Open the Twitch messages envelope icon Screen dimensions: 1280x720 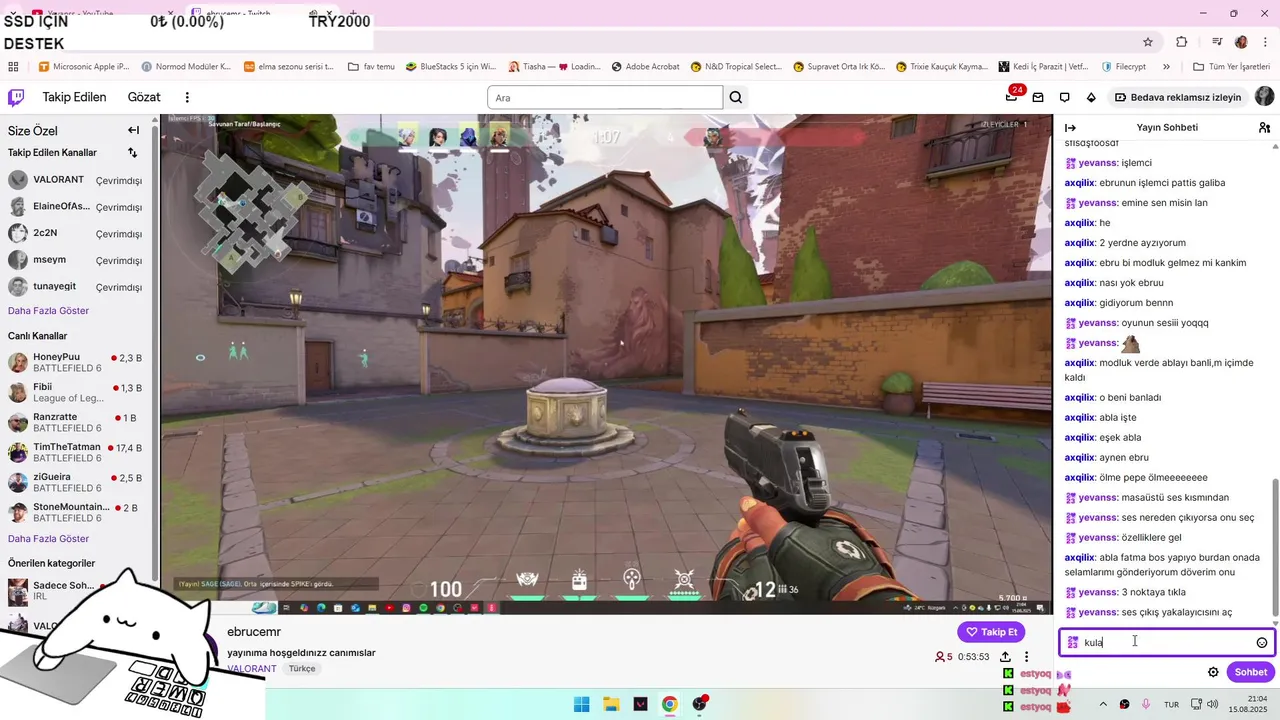coord(1038,97)
